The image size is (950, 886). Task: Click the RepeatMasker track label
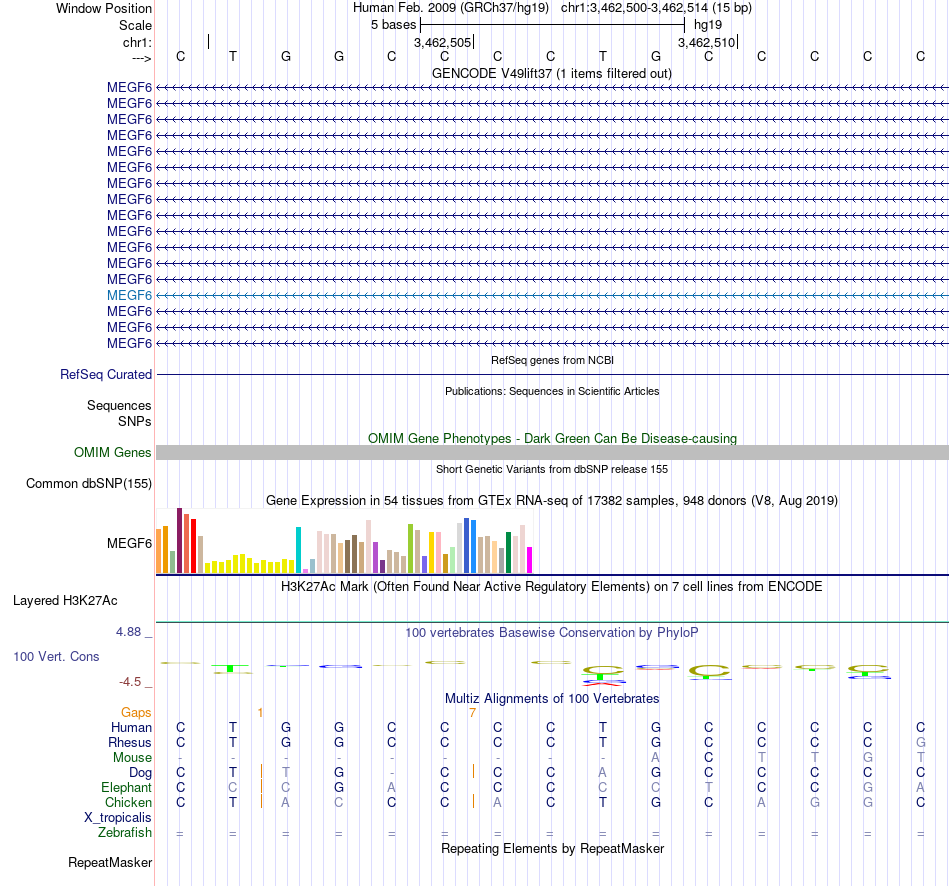[x=110, y=862]
